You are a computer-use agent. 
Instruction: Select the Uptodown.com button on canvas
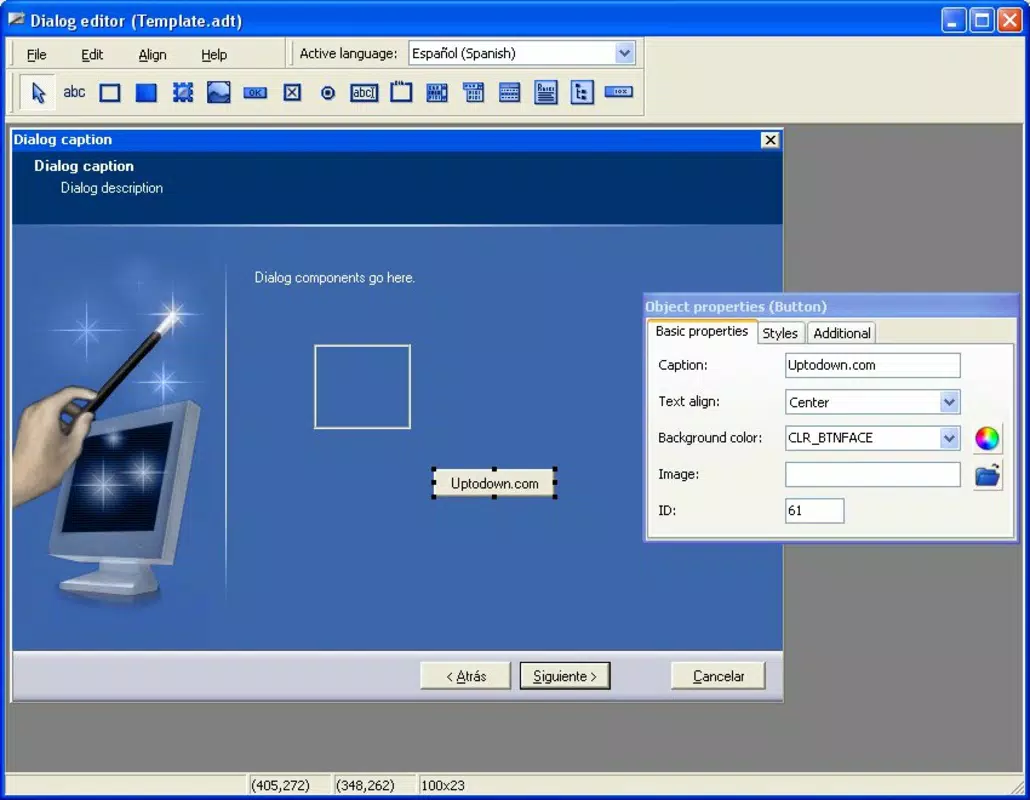pos(495,483)
